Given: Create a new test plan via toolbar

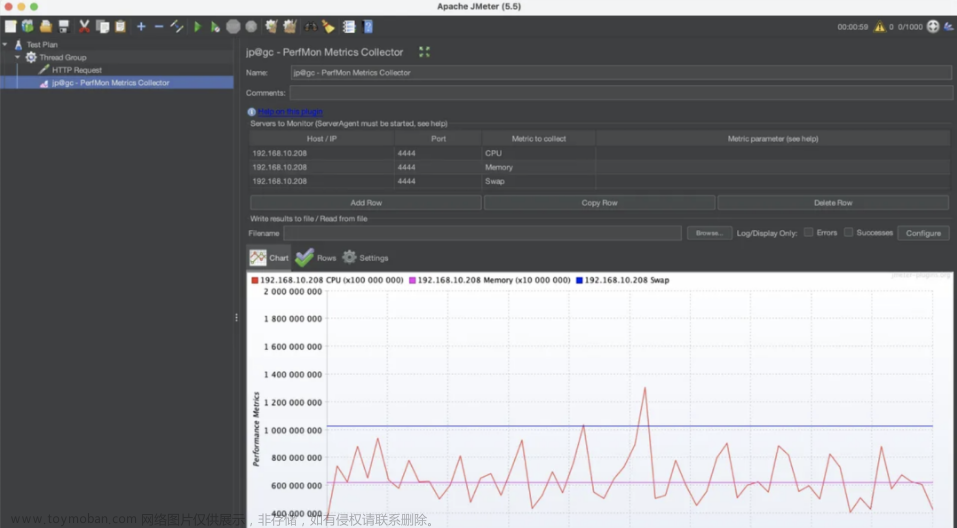Looking at the screenshot, I should click(10, 26).
